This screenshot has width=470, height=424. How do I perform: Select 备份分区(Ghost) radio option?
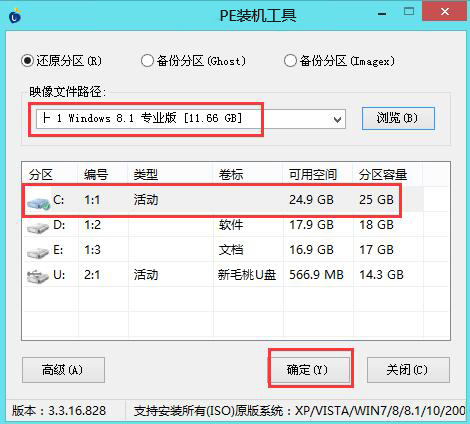click(x=147, y=61)
